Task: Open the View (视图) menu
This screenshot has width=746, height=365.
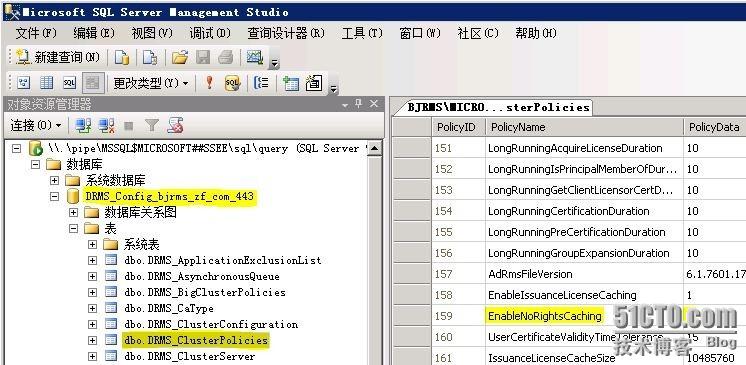Action: coord(152,33)
